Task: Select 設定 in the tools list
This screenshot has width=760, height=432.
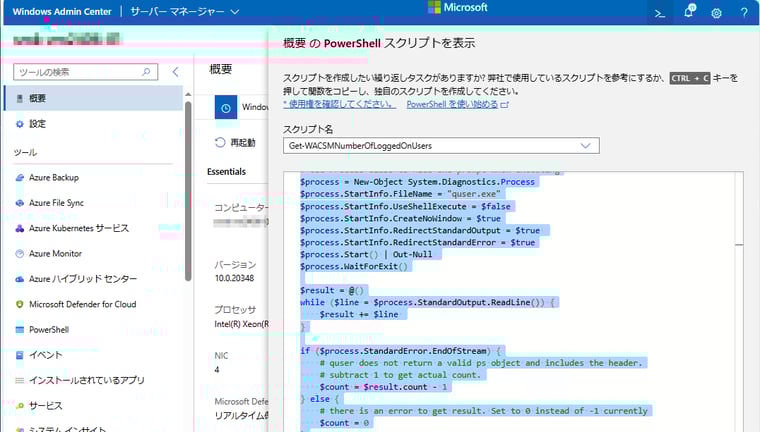Action: [93, 124]
